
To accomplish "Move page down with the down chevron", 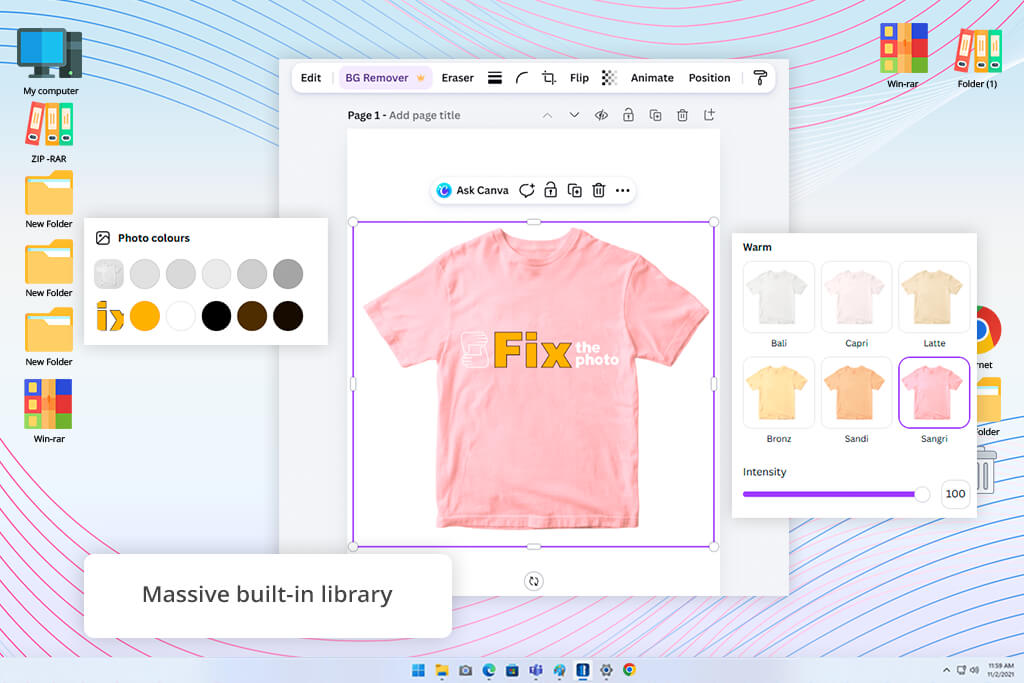I will [x=574, y=115].
